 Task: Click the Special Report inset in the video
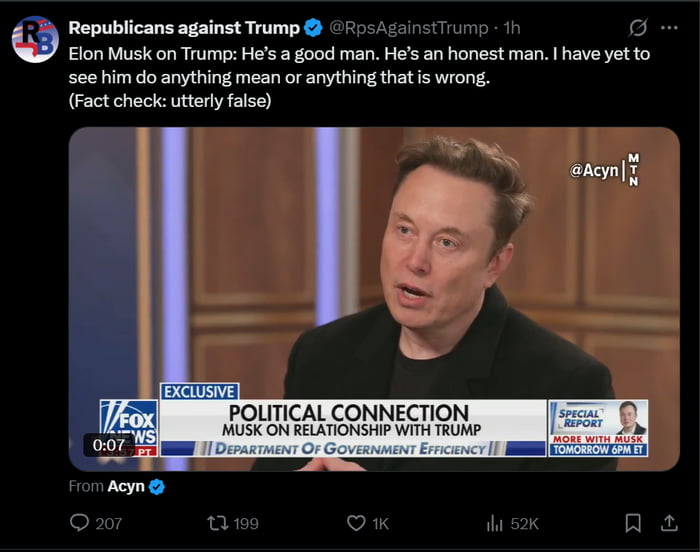(x=598, y=428)
